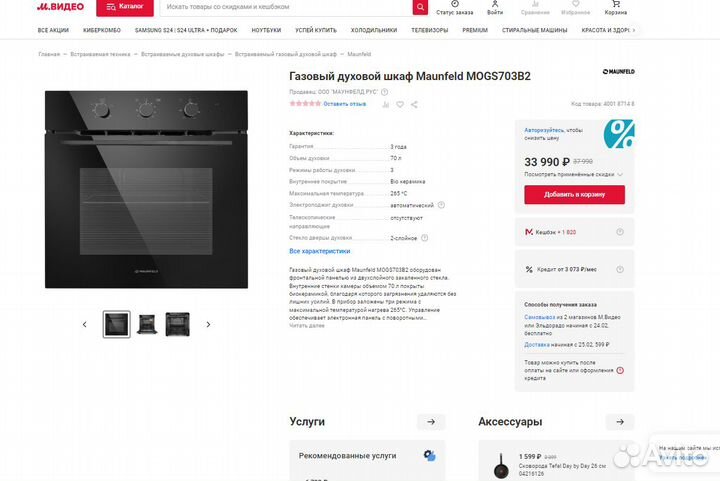
Task: Add product to favorites with heart icon
Action: point(399,103)
